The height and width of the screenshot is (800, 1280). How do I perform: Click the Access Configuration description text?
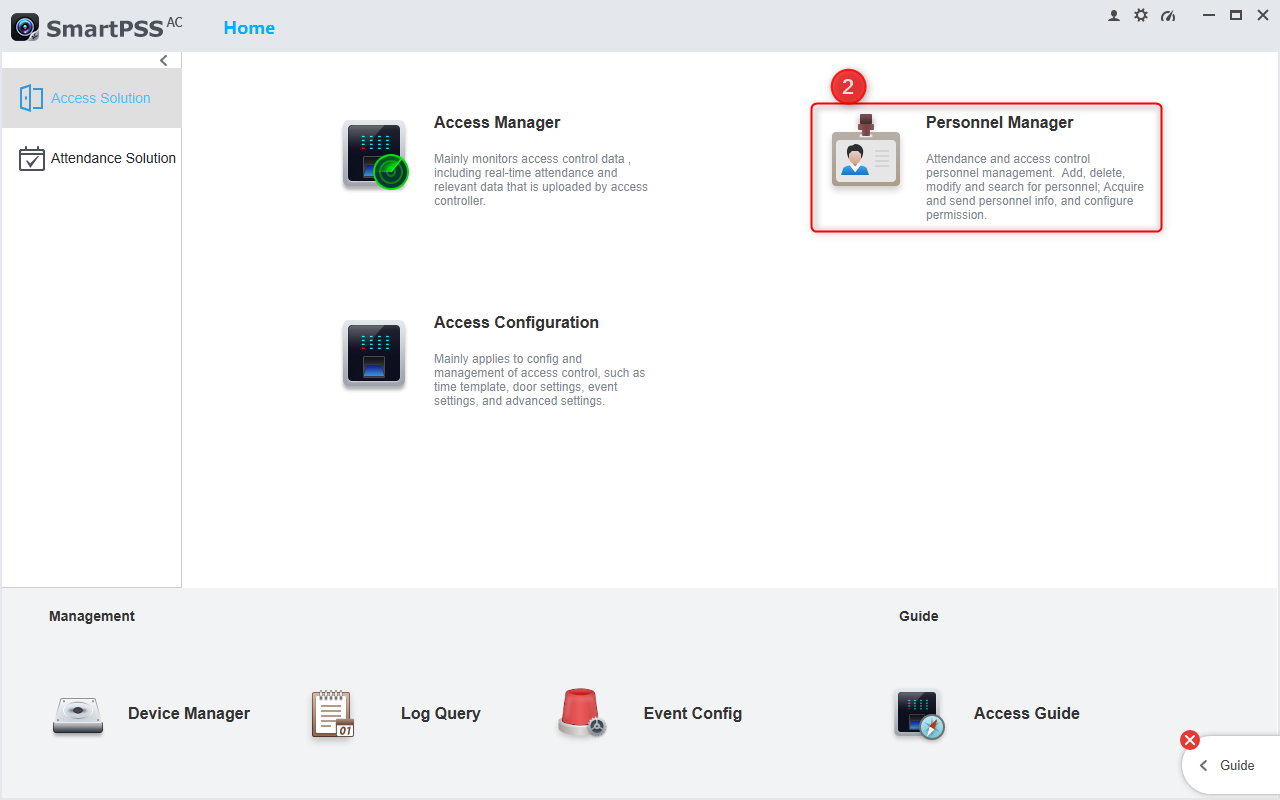tap(540, 380)
